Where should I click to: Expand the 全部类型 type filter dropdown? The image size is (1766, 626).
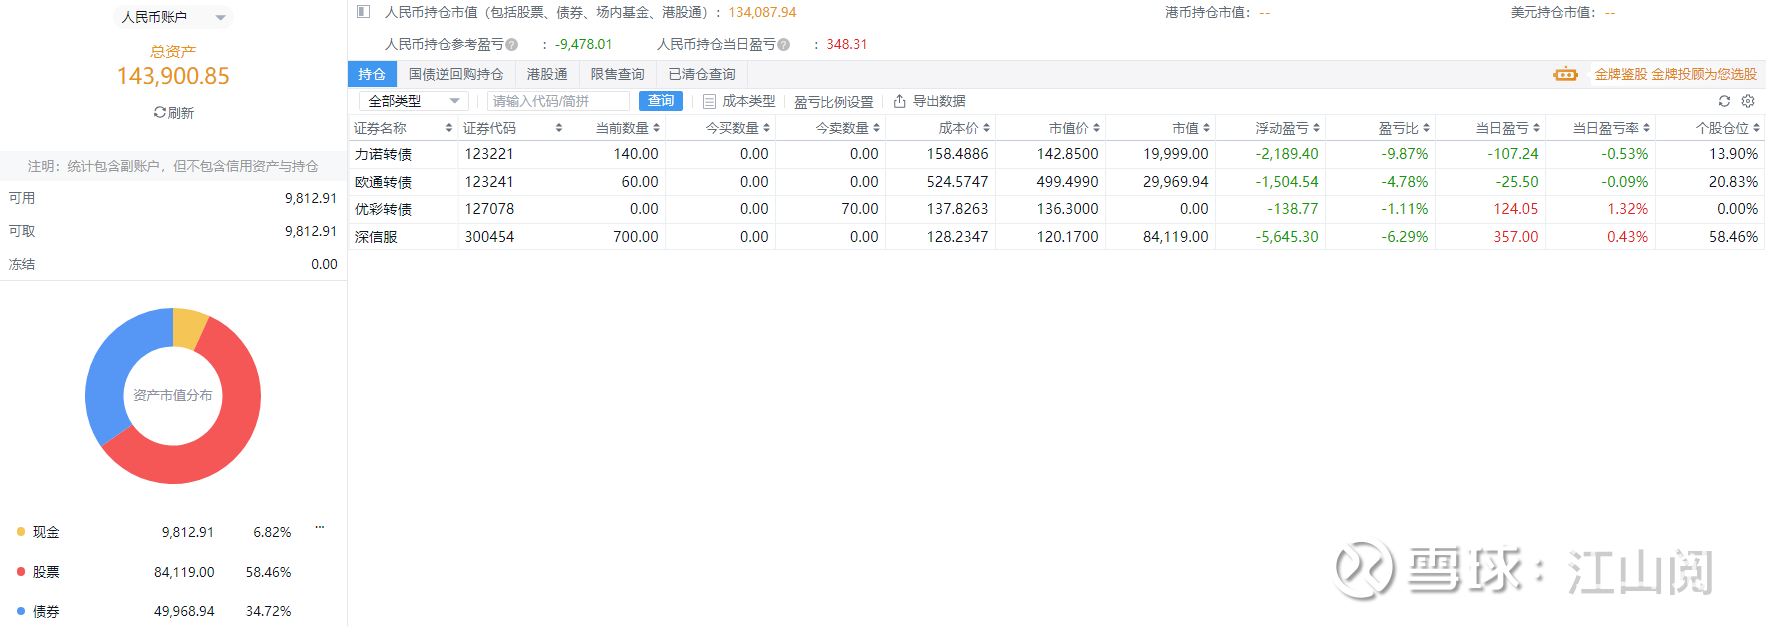414,101
